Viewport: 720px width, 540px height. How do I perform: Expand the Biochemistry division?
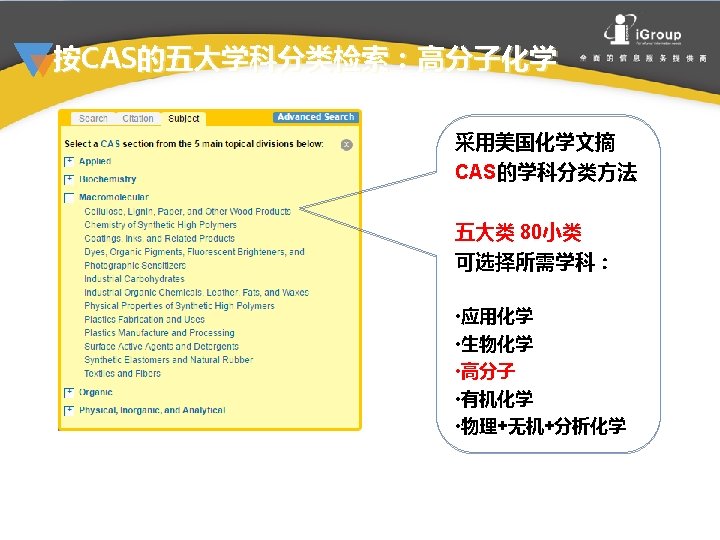[x=69, y=179]
